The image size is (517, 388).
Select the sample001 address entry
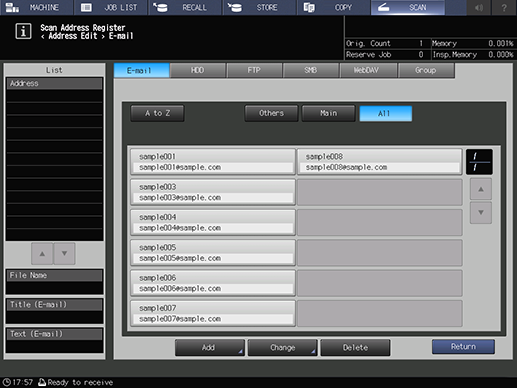tap(213, 162)
